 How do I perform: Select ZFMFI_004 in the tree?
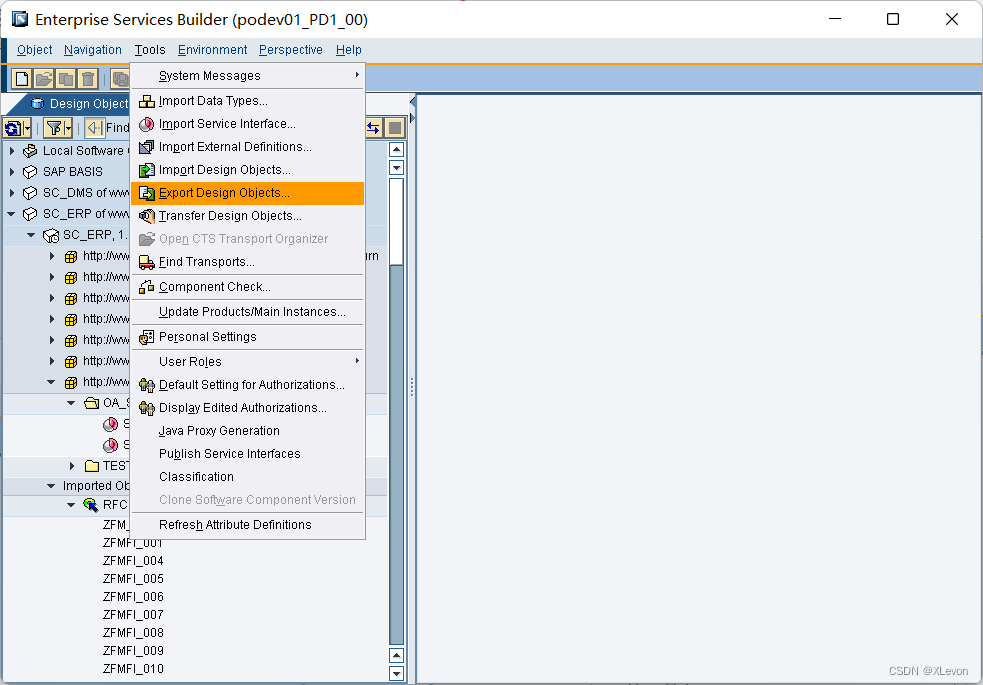[x=133, y=561]
